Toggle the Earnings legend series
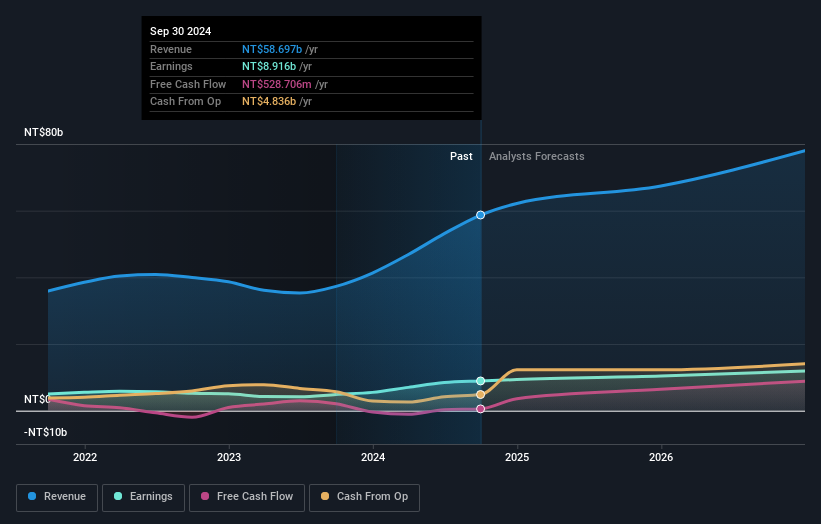 pos(143,497)
